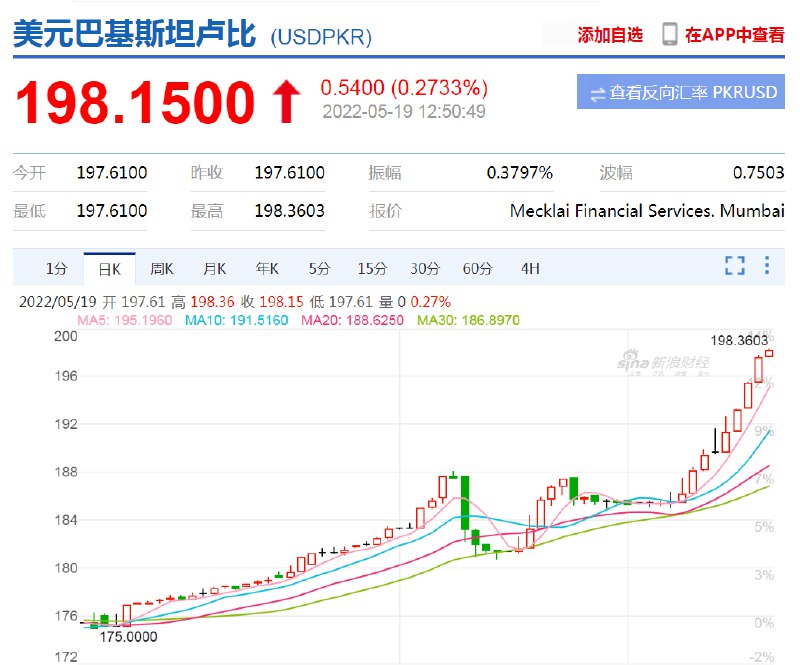Click Mecklai Financial Services. Mumbai quote source
Image resolution: width=800 pixels, height=665 pixels.
[x=647, y=210]
